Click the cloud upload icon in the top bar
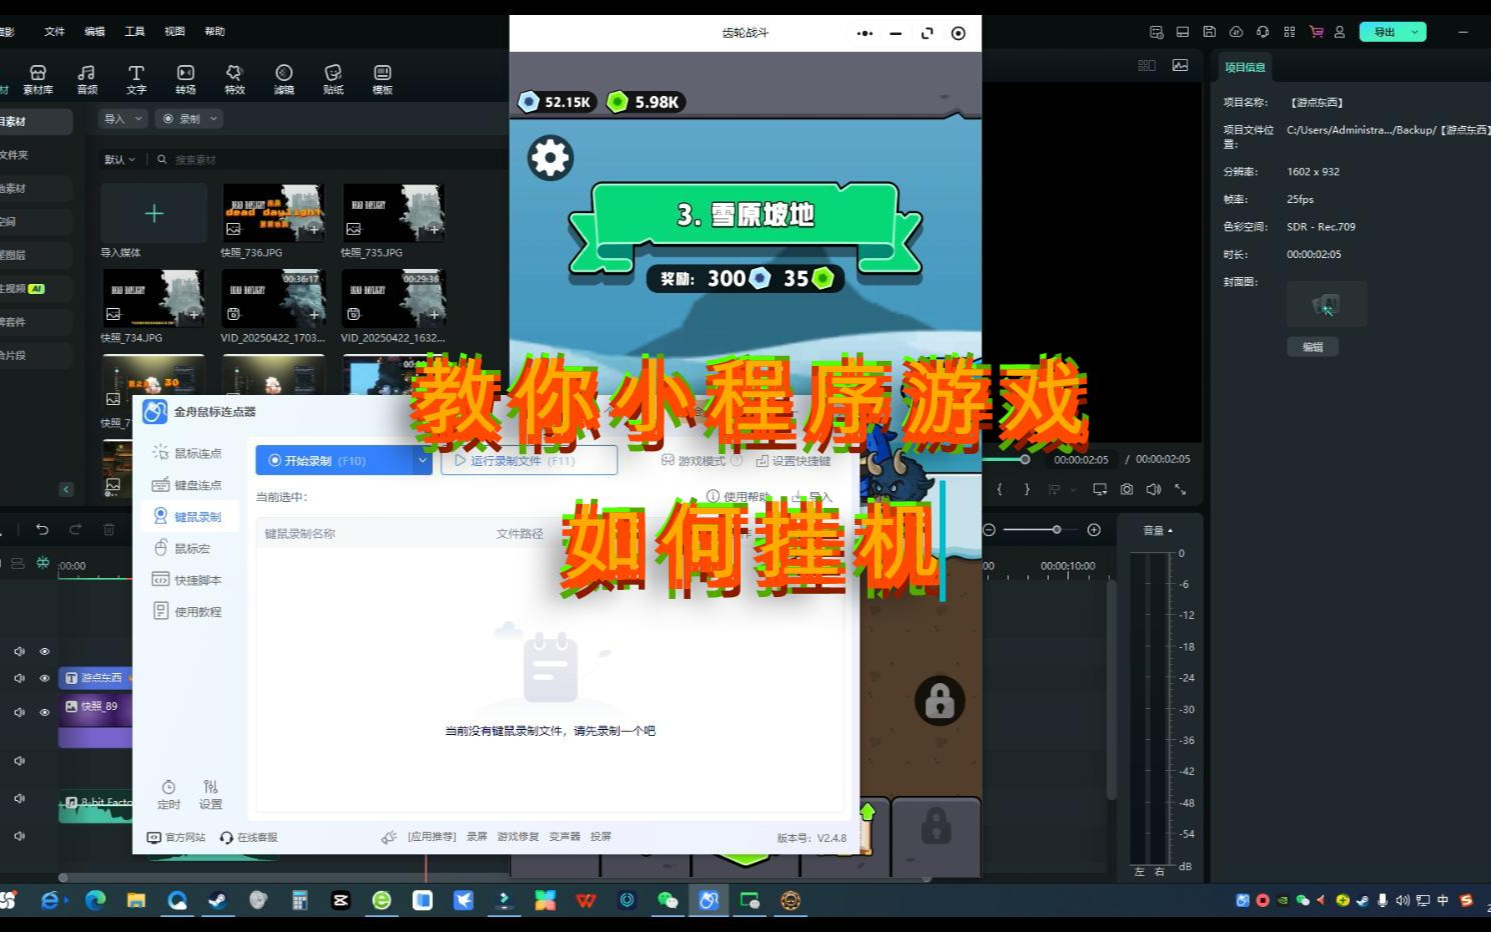Image resolution: width=1491 pixels, height=932 pixels. pos(1236,32)
